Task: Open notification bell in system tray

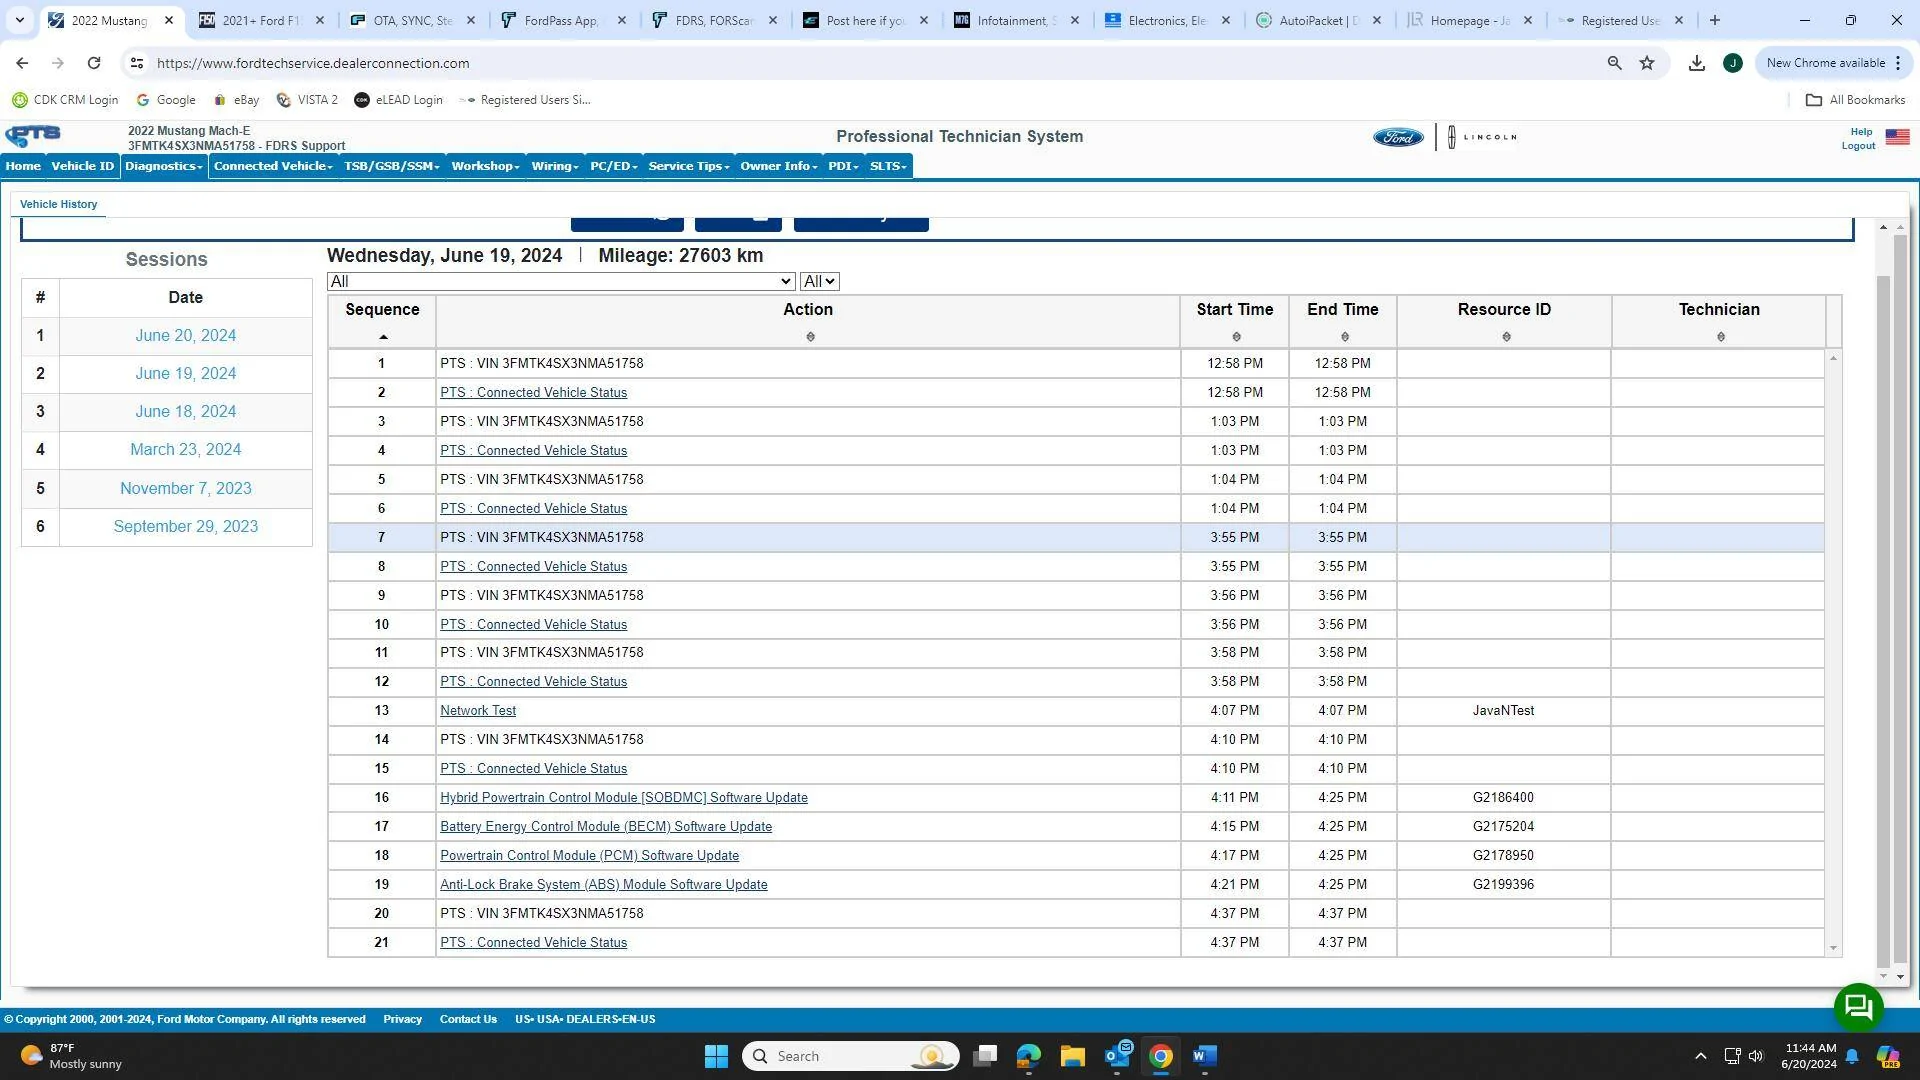Action: coord(1852,1056)
